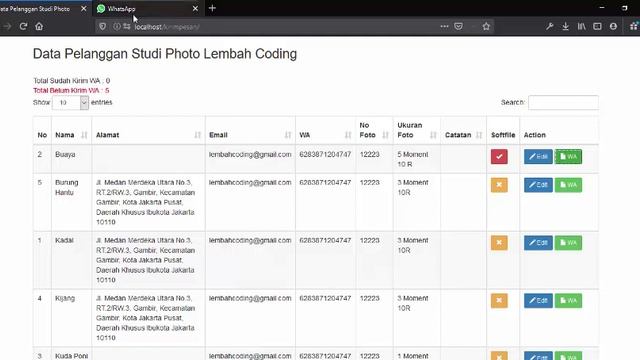Image resolution: width=640 pixels, height=360 pixels.
Task: Bookmark this page with the star icon
Action: tap(486, 27)
